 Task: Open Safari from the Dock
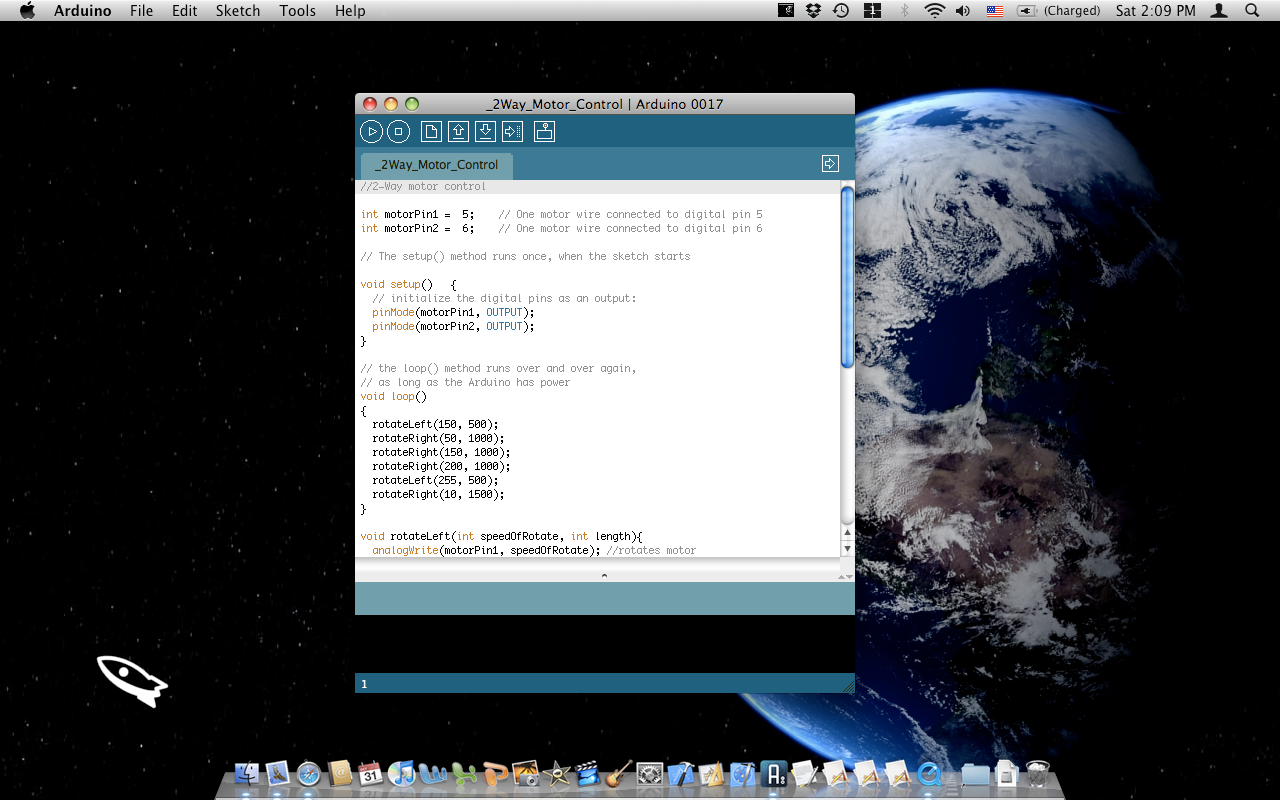point(309,773)
